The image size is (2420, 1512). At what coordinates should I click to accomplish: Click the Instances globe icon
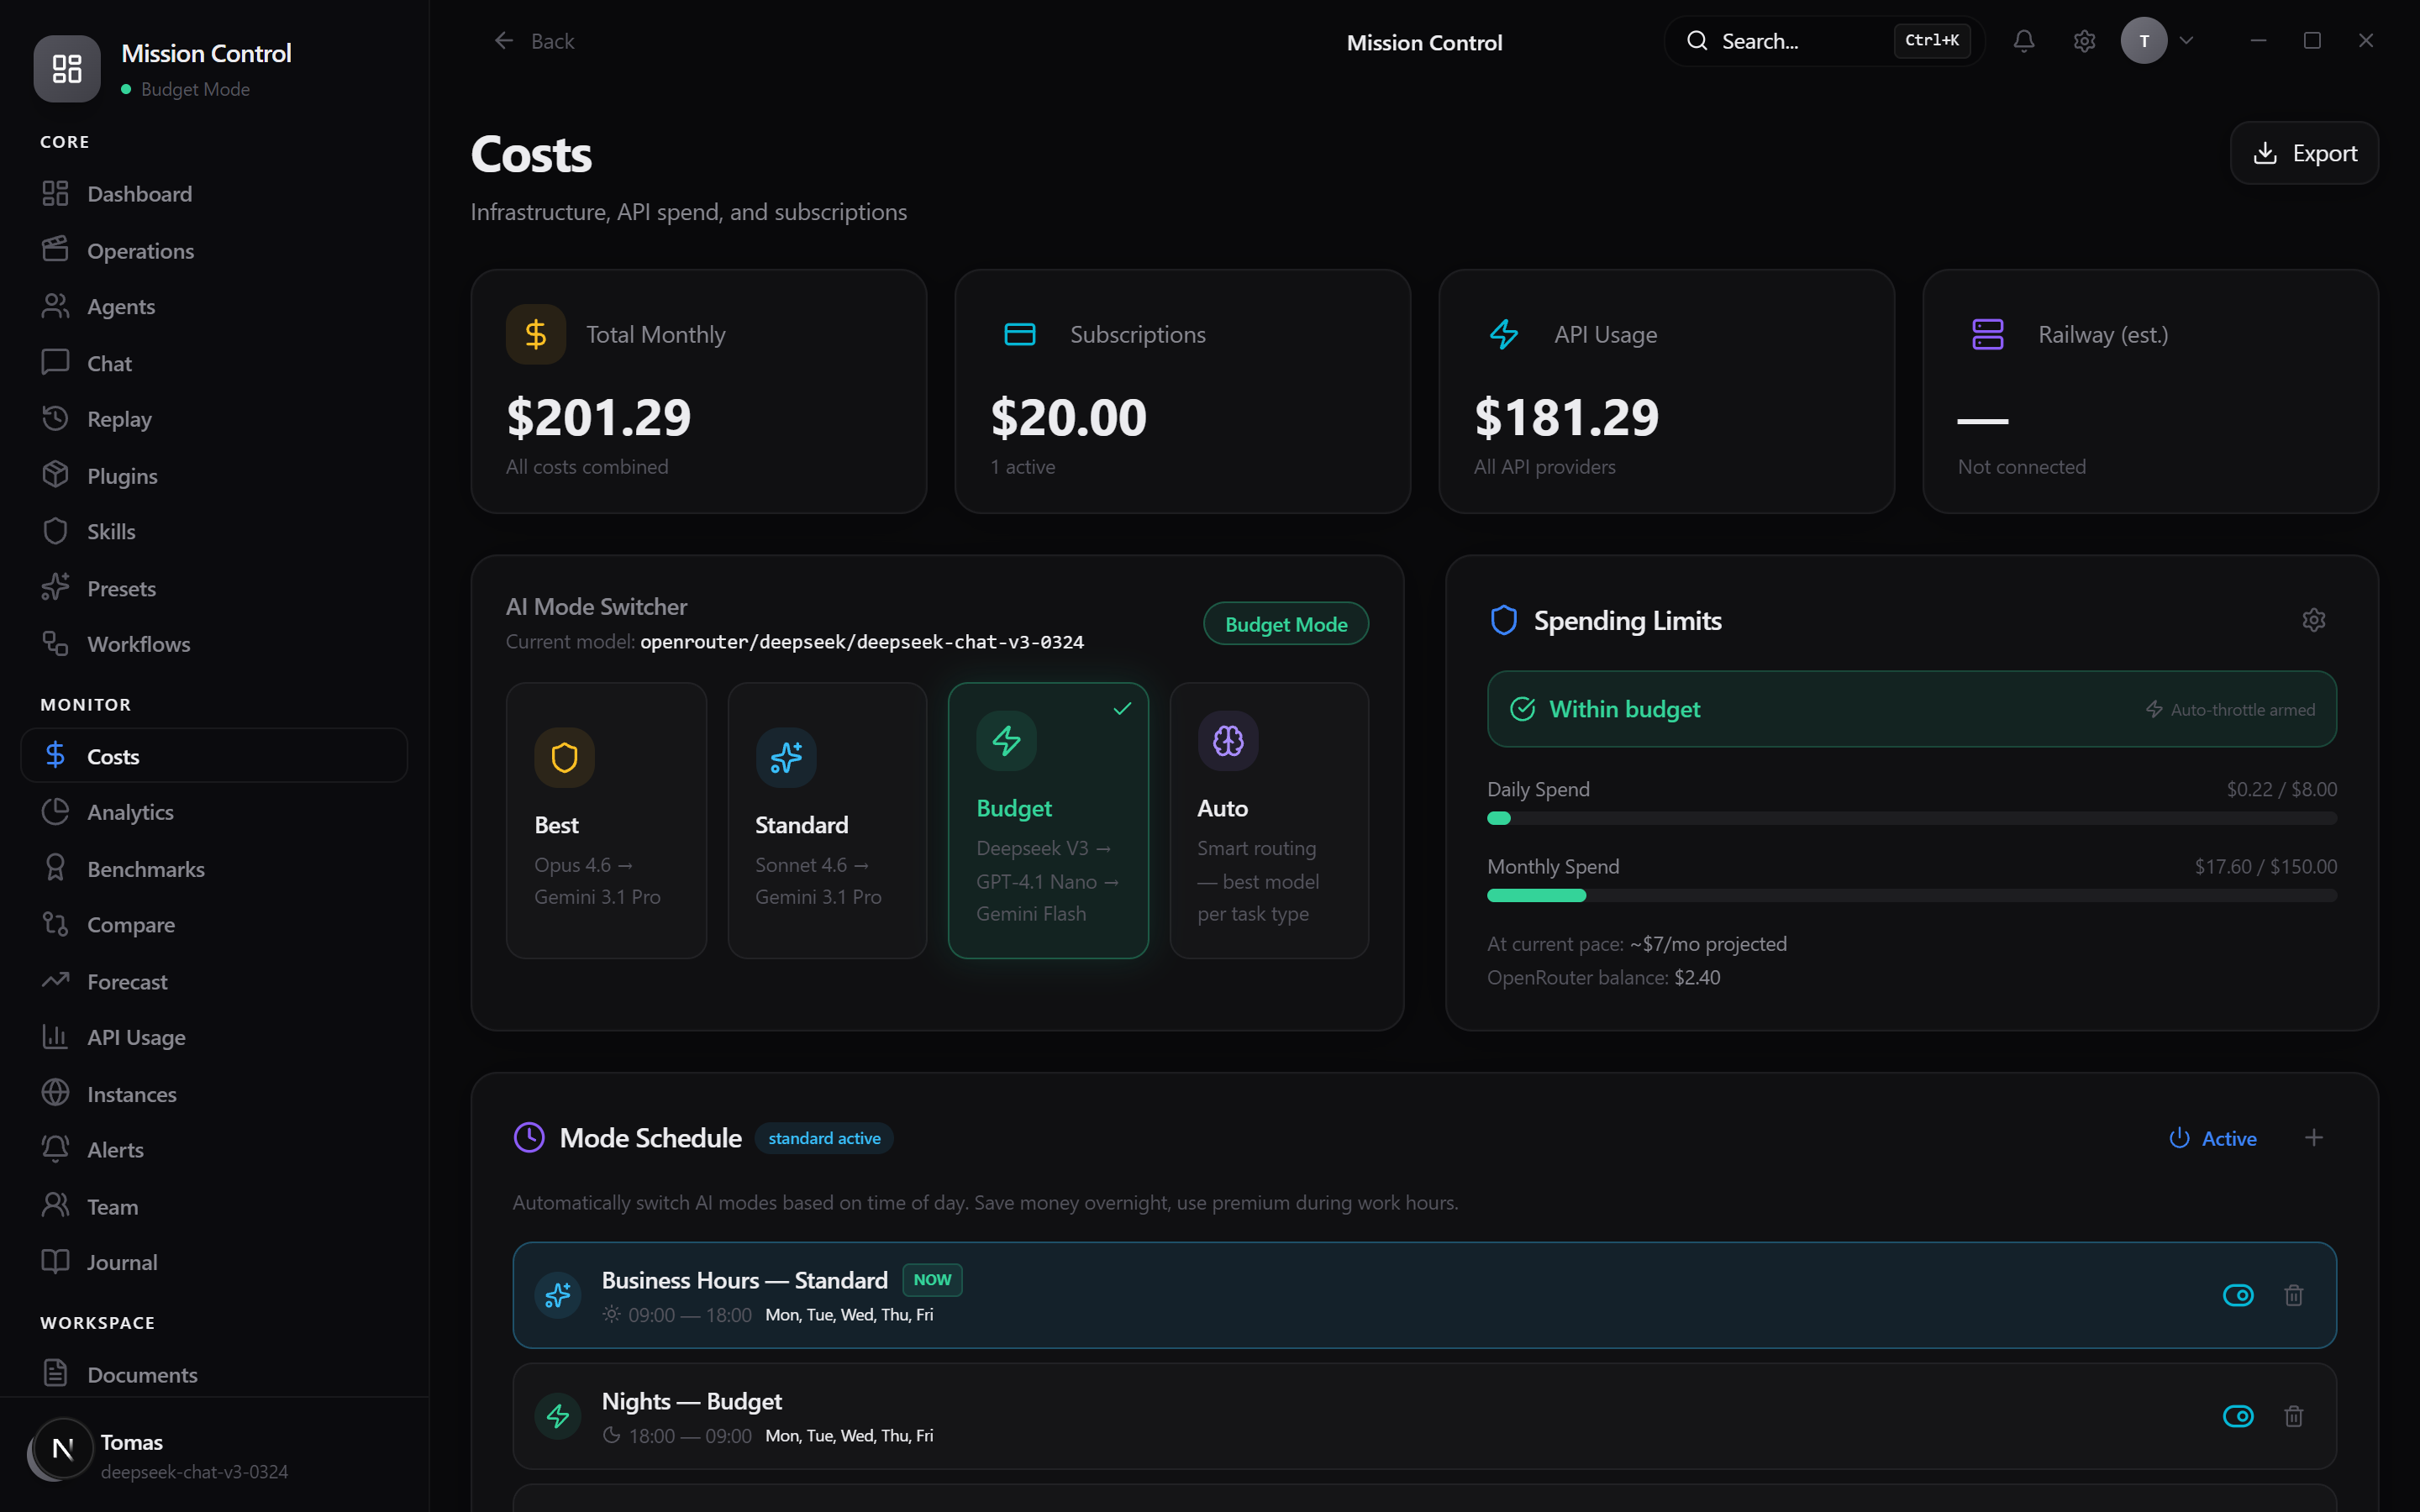(x=56, y=1094)
